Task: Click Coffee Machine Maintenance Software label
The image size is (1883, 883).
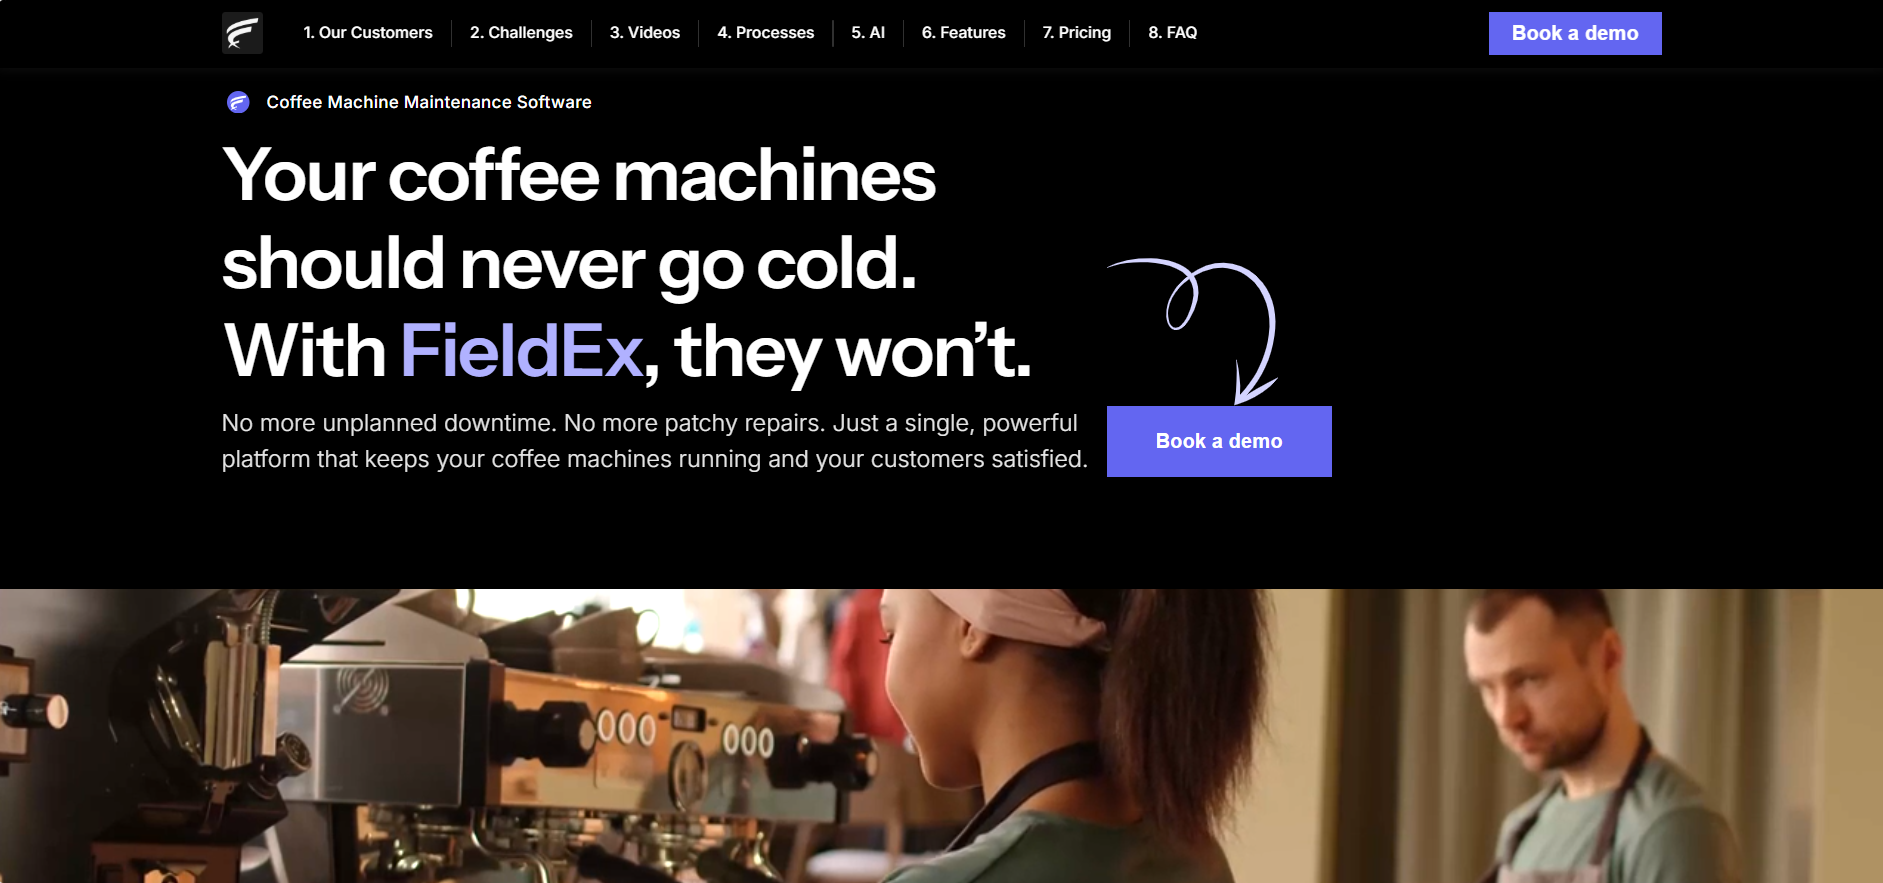Action: (429, 102)
